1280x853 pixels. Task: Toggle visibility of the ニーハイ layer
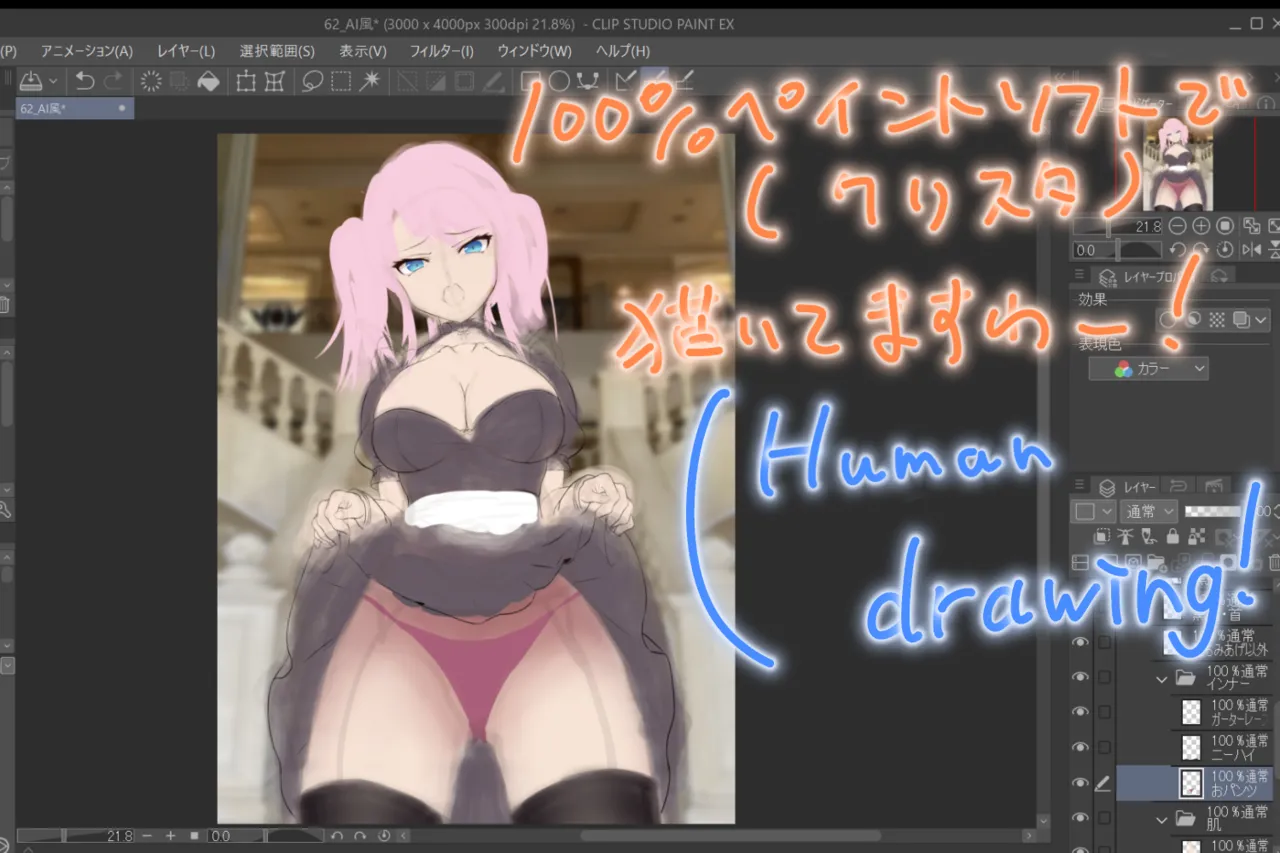1080,748
